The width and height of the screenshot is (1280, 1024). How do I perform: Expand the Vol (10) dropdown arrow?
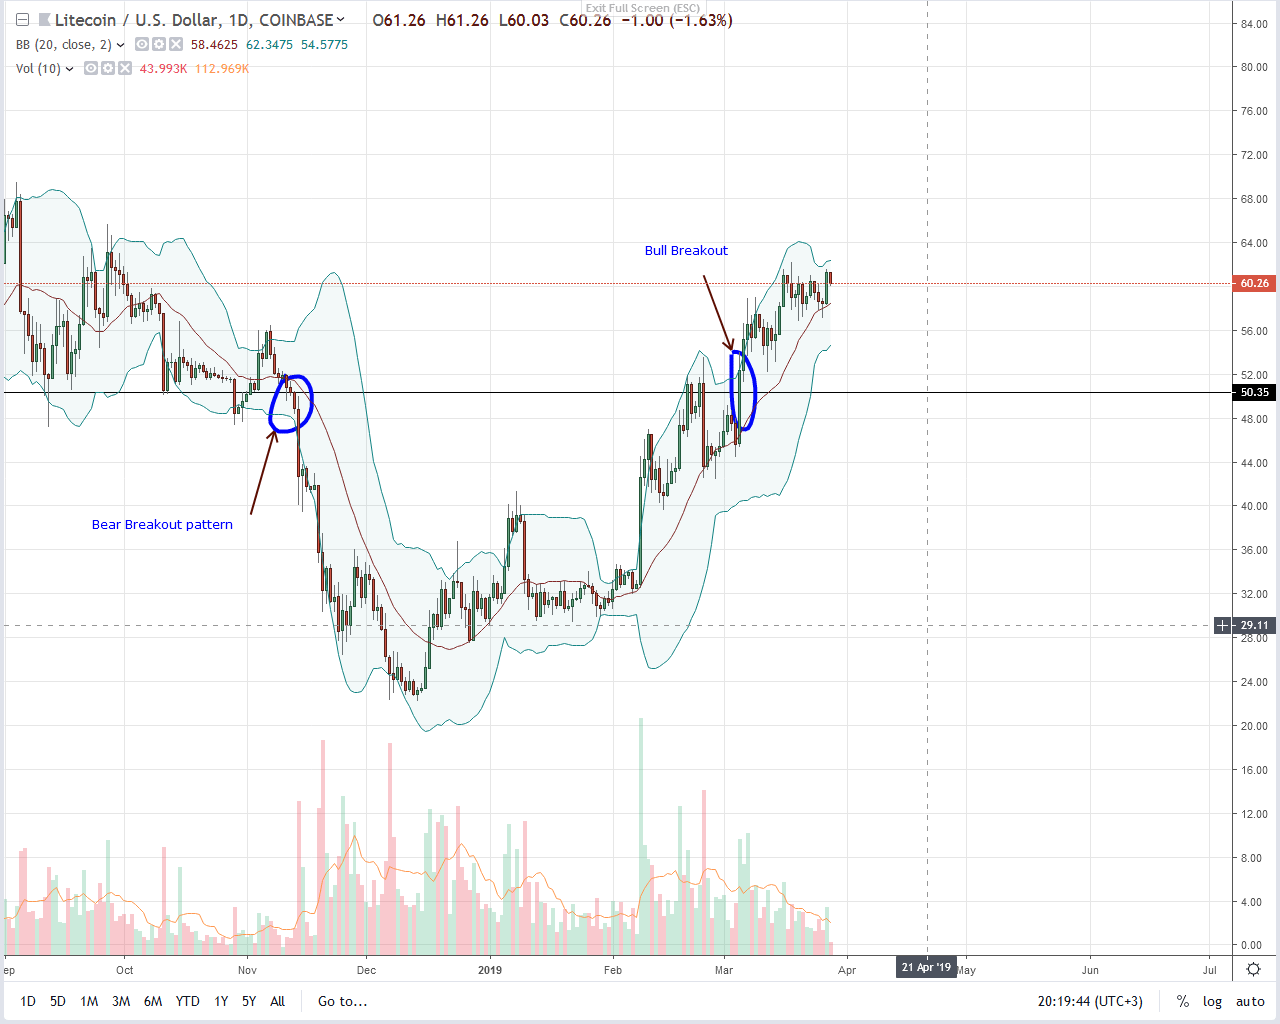pyautogui.click(x=70, y=69)
